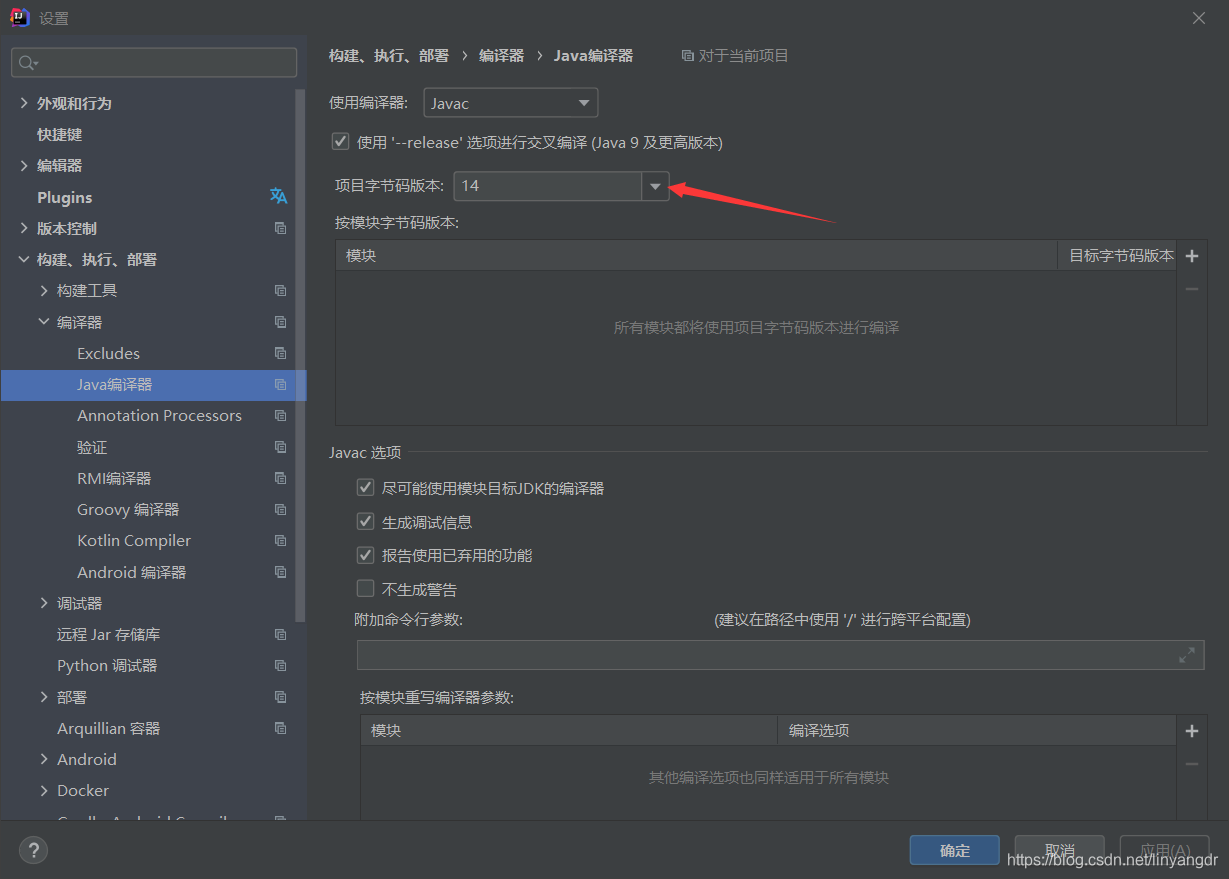Add per-module compiler option with plus icon

(1191, 731)
